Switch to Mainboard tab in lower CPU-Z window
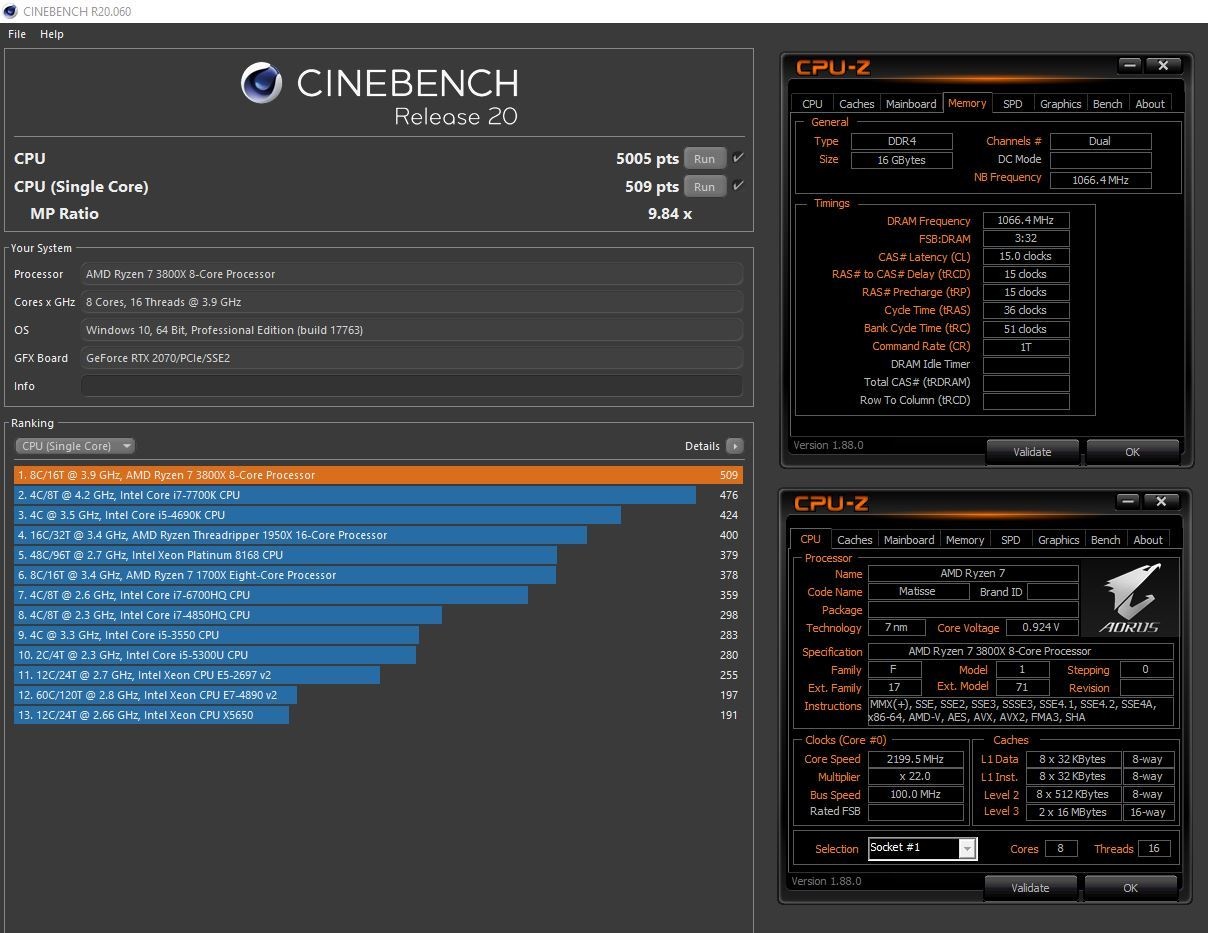This screenshot has height=933, width=1208. (909, 540)
